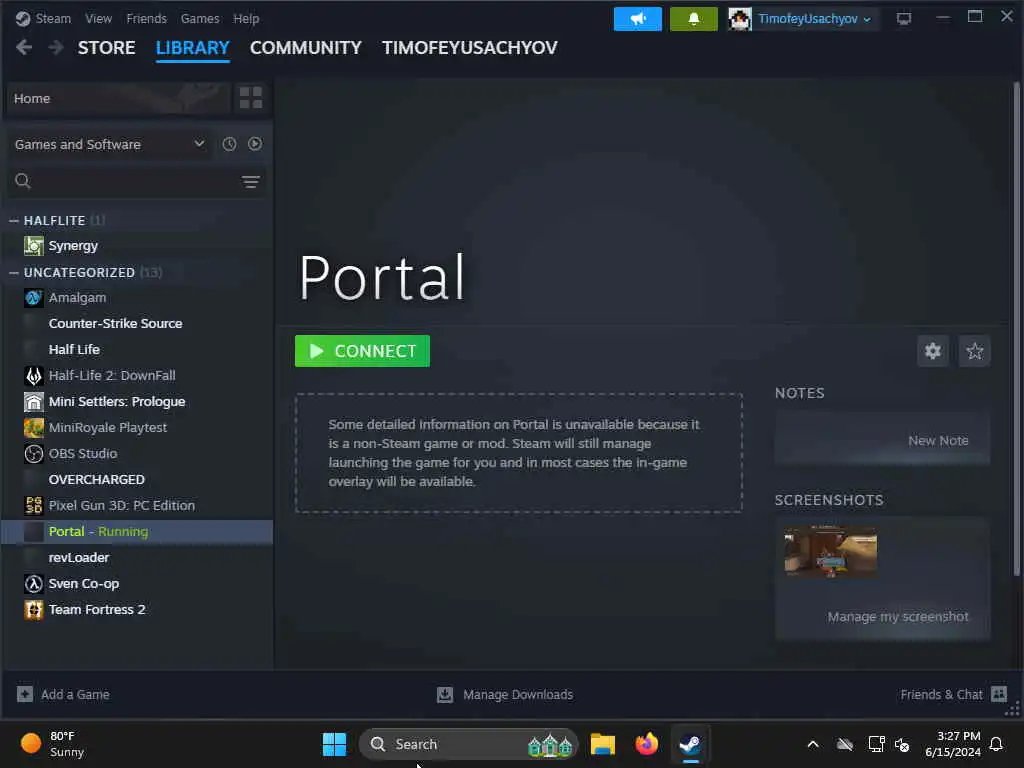
Task: Click the Mini Settlers house icon
Action: click(33, 402)
